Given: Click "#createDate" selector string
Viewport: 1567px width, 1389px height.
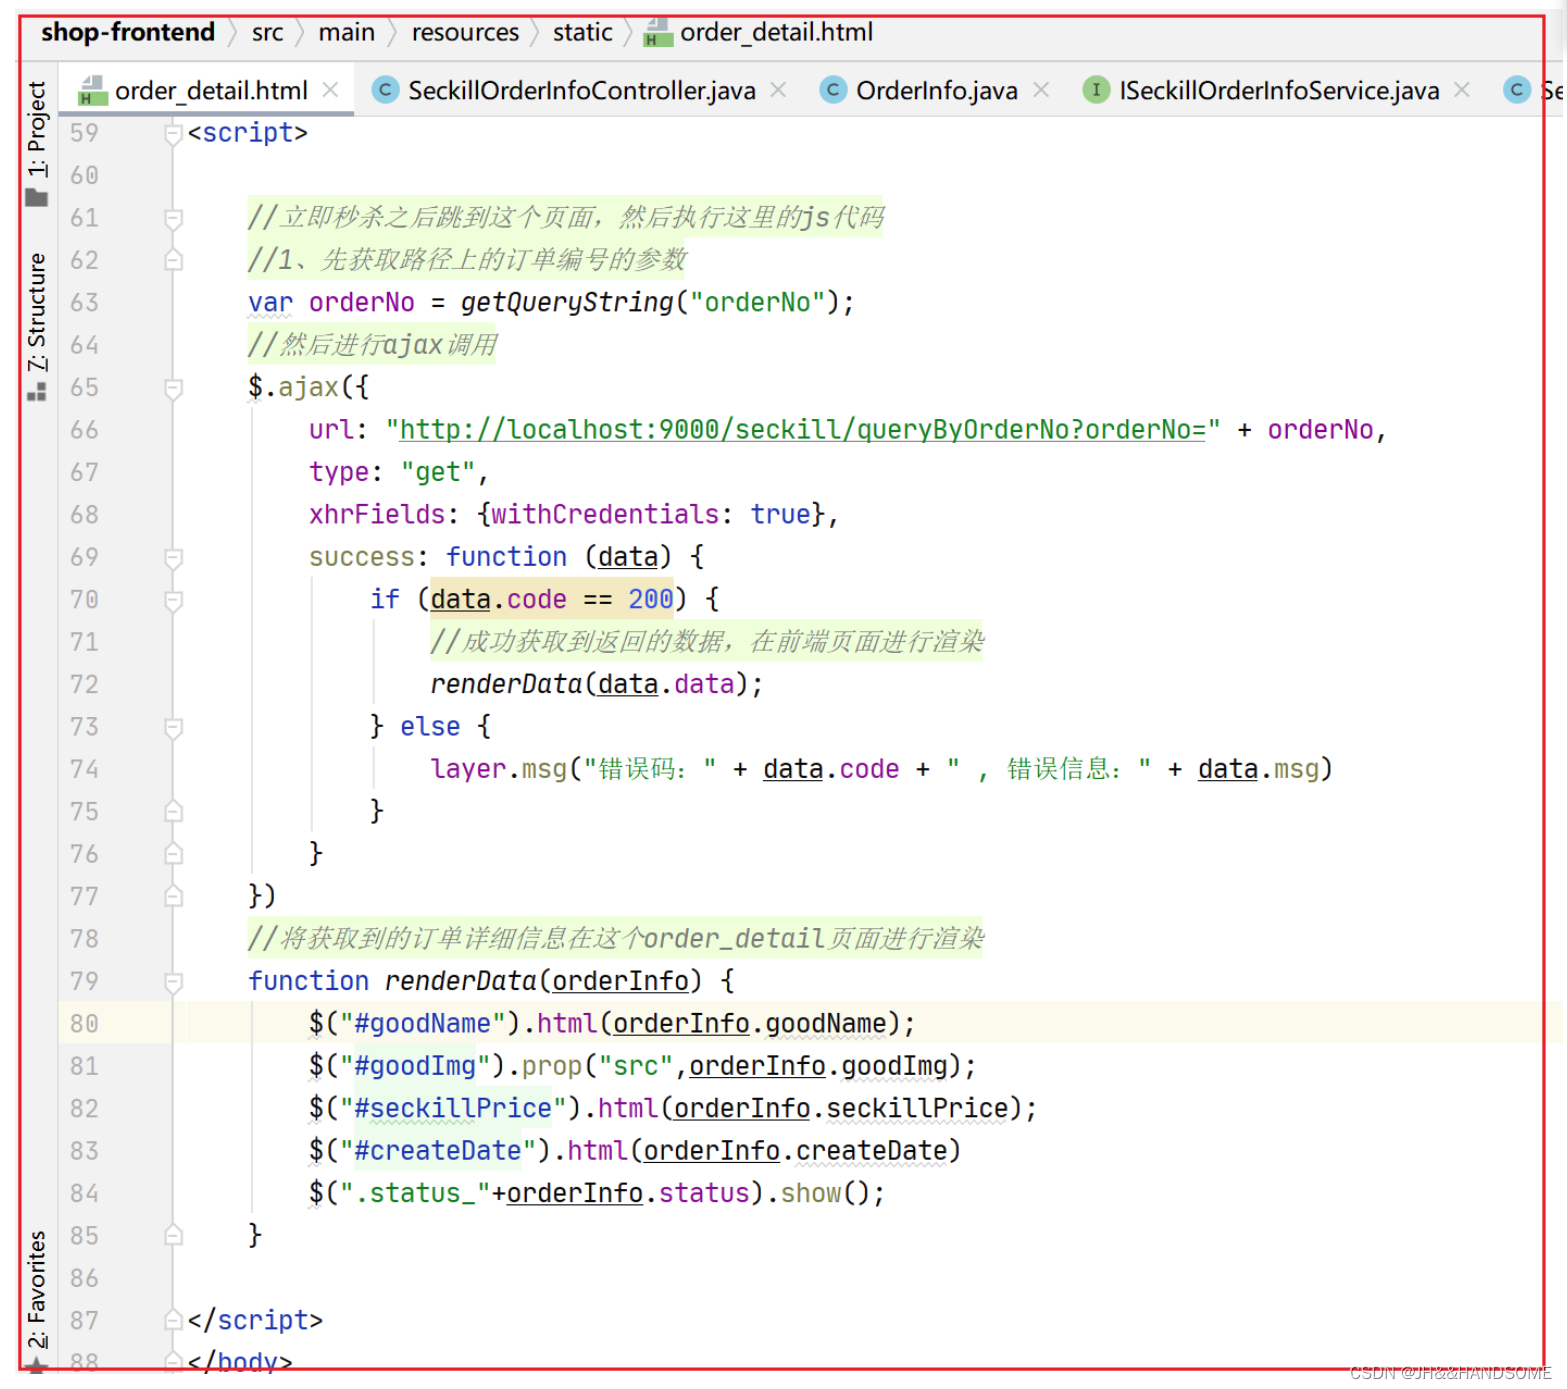Looking at the screenshot, I should pos(437,1151).
